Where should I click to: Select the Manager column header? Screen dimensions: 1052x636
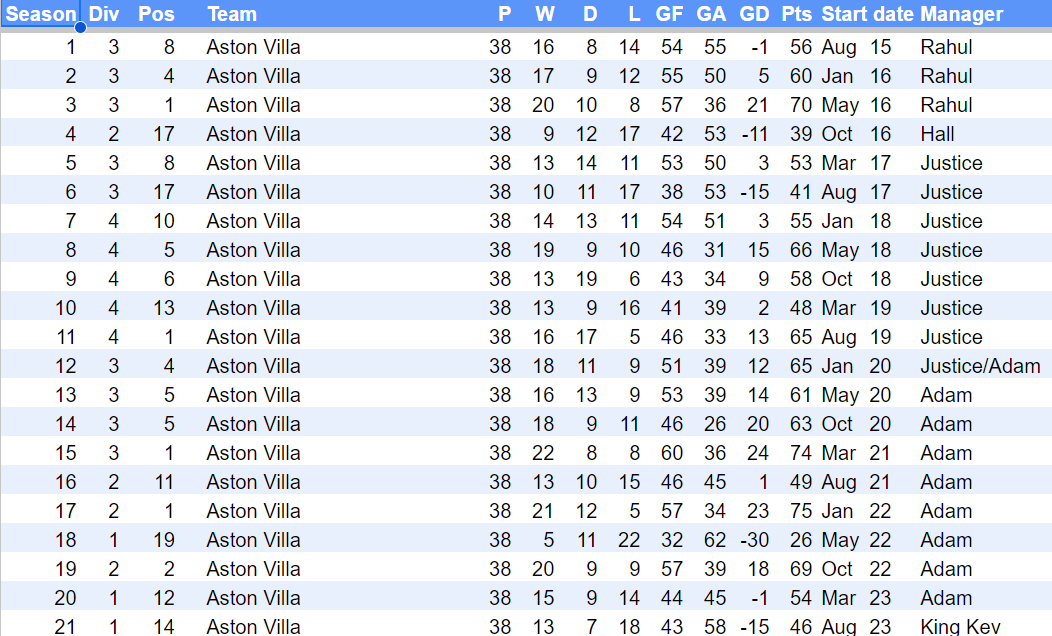tap(961, 14)
